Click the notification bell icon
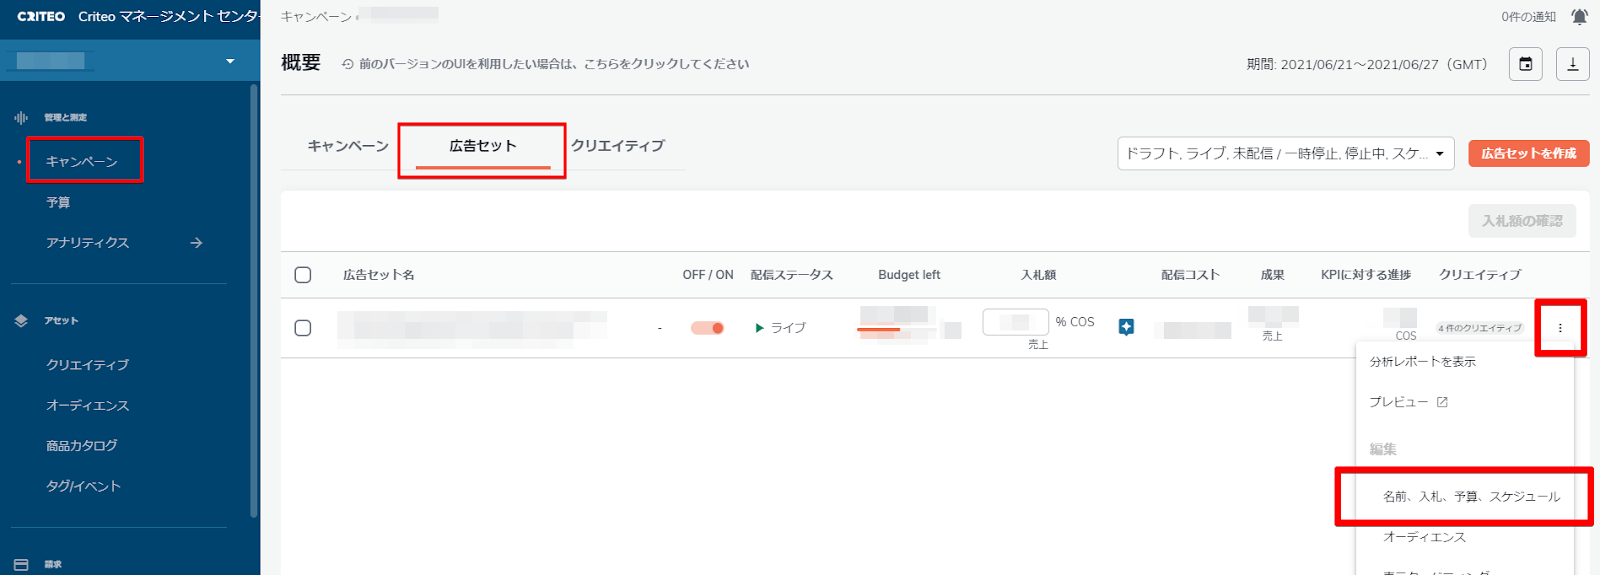This screenshot has height=575, width=1600. [x=1579, y=16]
